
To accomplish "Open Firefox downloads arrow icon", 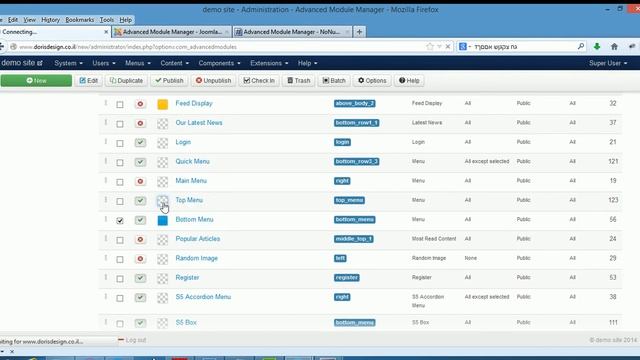I will coord(597,47).
